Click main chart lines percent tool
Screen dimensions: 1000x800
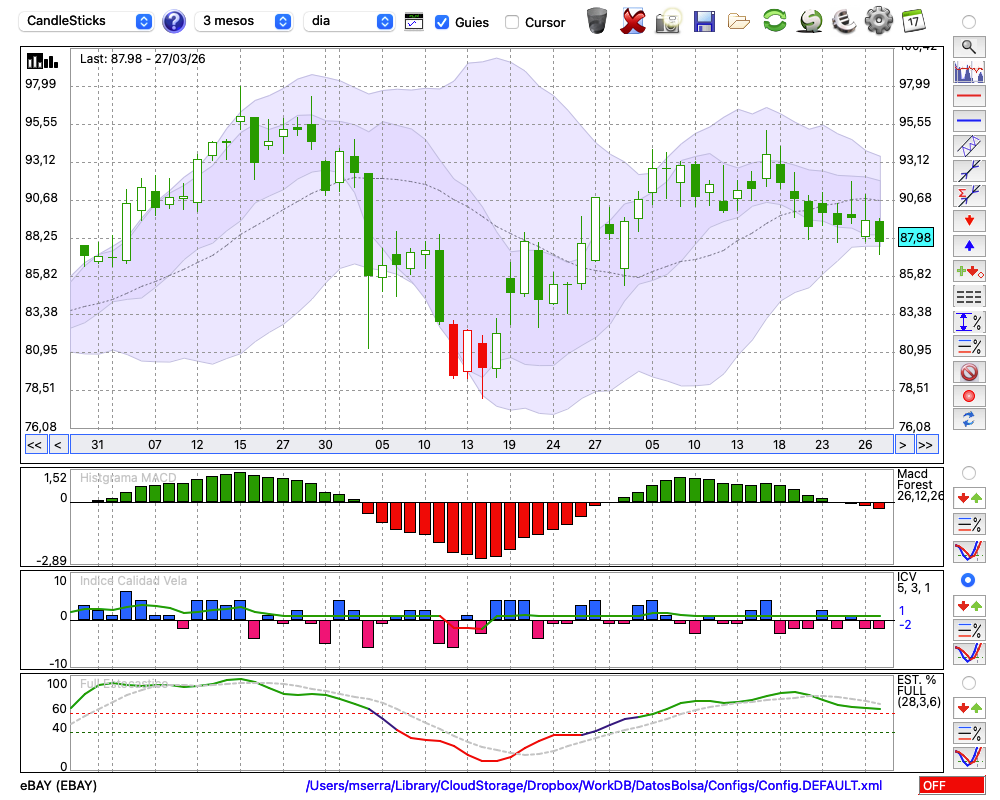click(969, 346)
